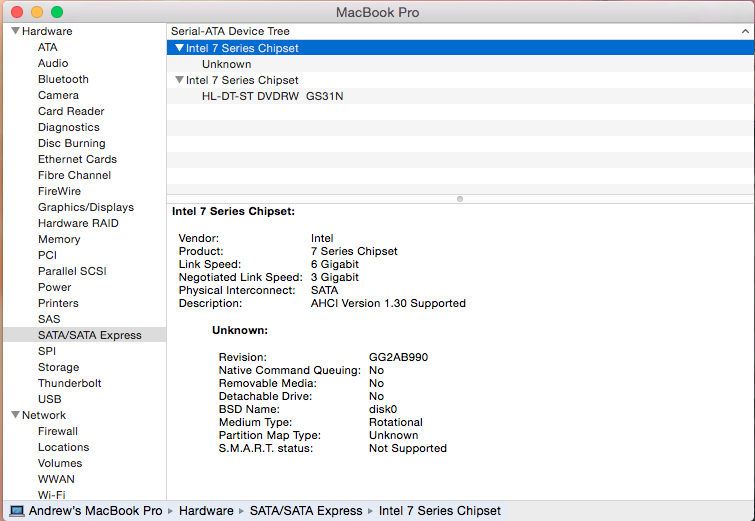Click Intel 7 Series Chipset in path bar

(x=440, y=511)
